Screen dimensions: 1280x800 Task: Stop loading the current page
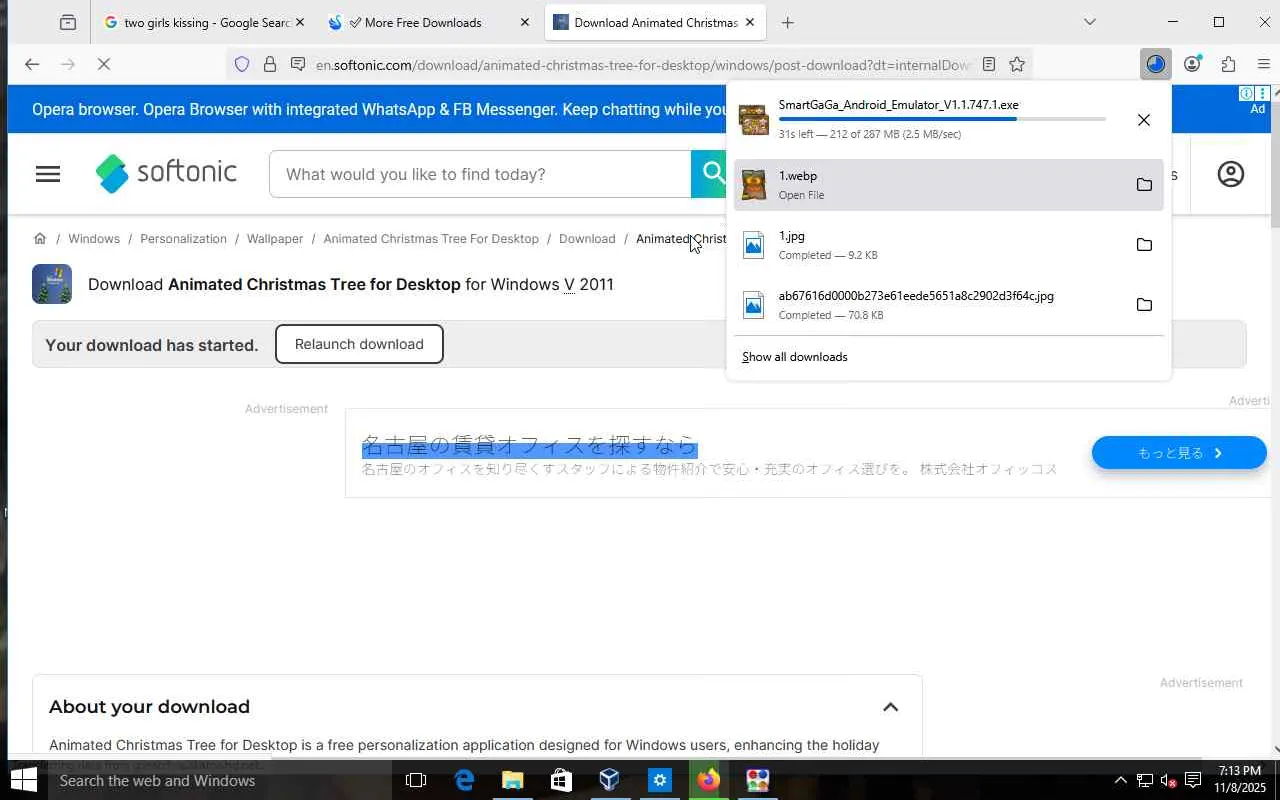tap(104, 64)
